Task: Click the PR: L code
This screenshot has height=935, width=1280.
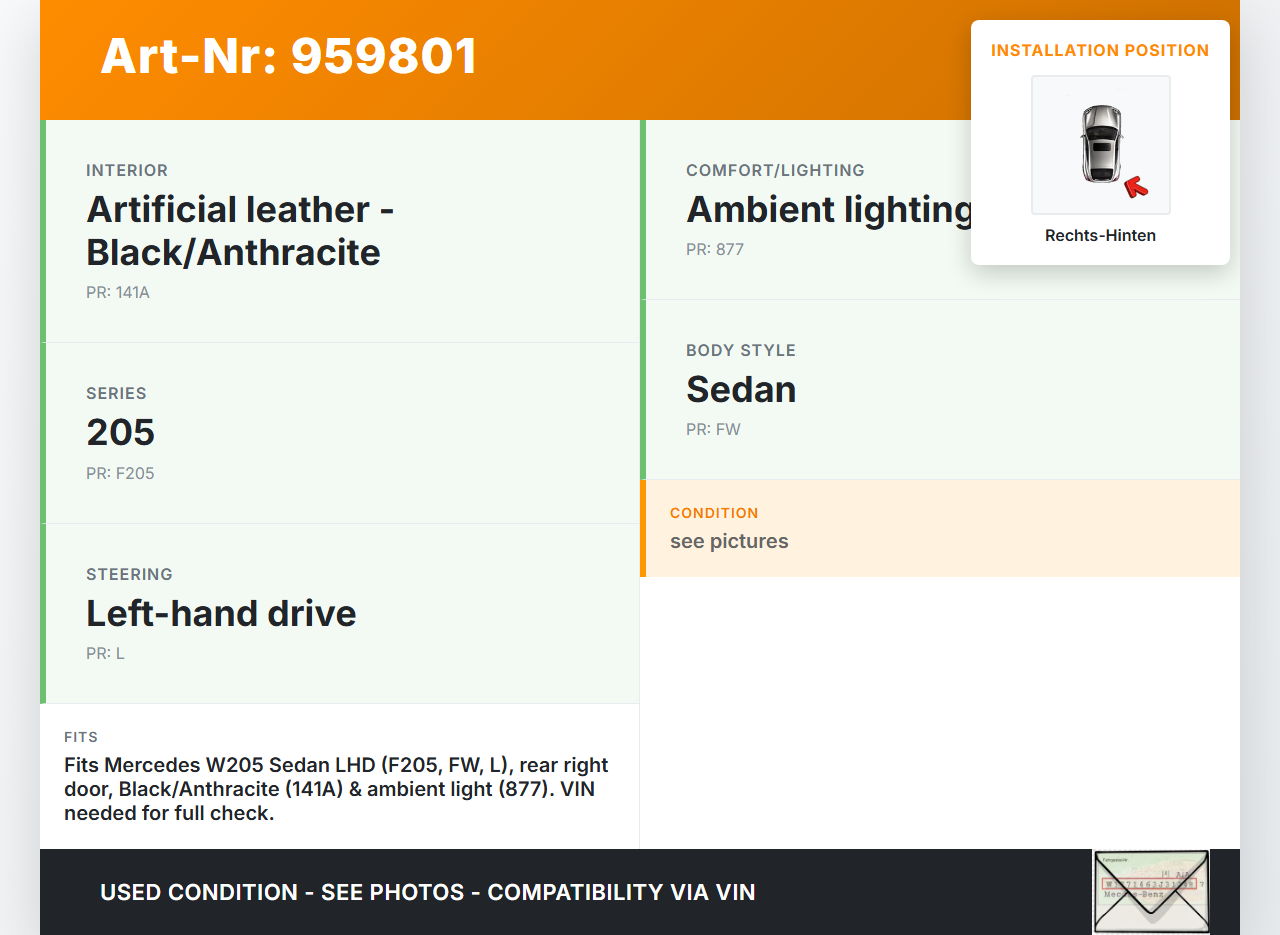Action: click(x=105, y=654)
